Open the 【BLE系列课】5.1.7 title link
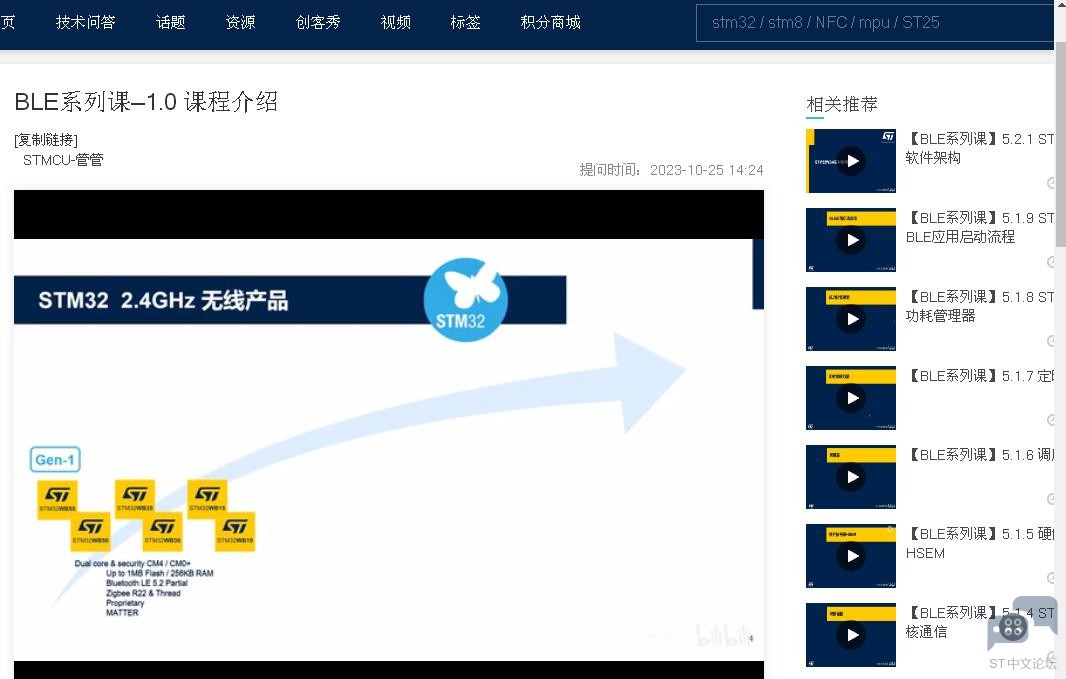1066x679 pixels. (x=980, y=376)
